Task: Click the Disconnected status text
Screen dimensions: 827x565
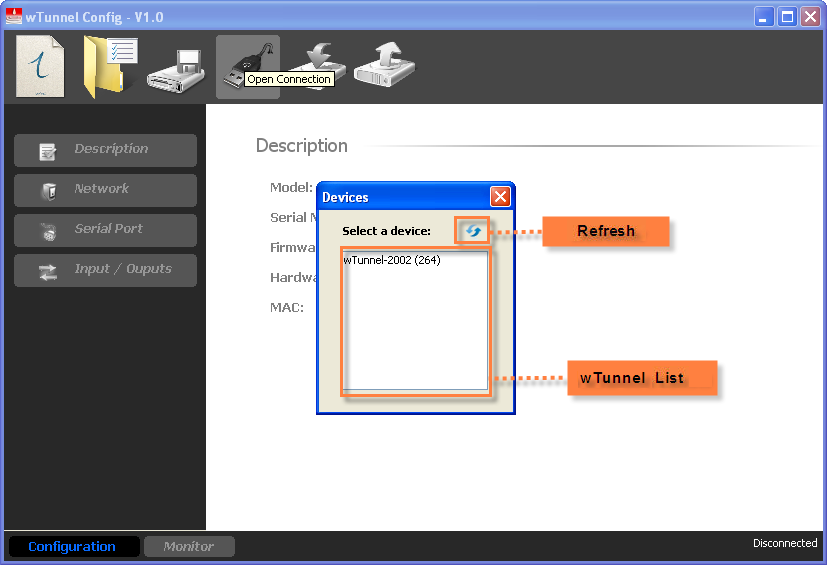Action: (x=784, y=543)
